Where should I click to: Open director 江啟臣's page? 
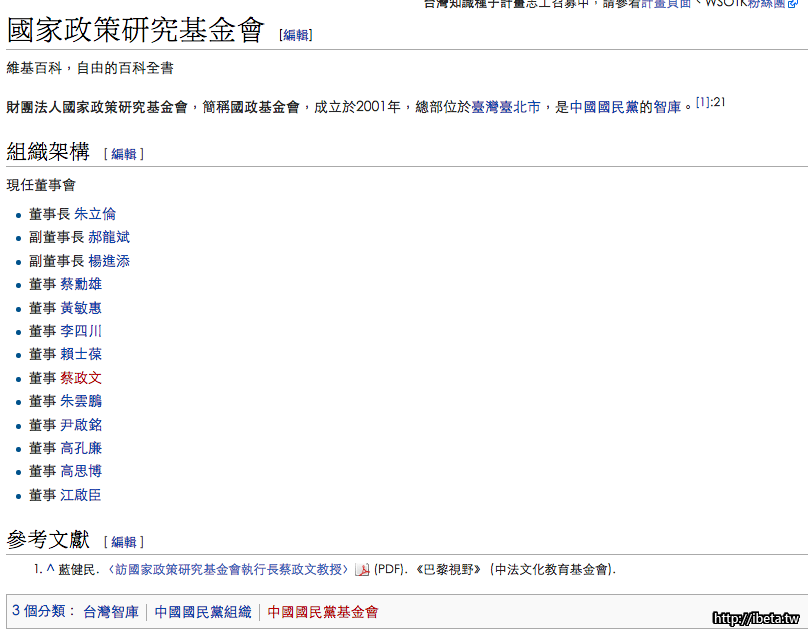pyautogui.click(x=81, y=495)
